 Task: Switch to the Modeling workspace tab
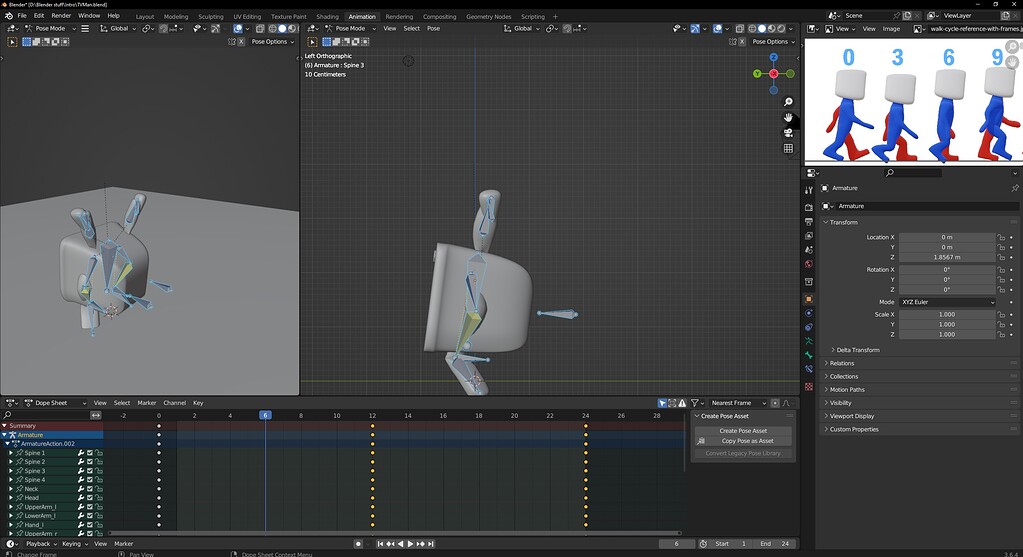click(176, 16)
